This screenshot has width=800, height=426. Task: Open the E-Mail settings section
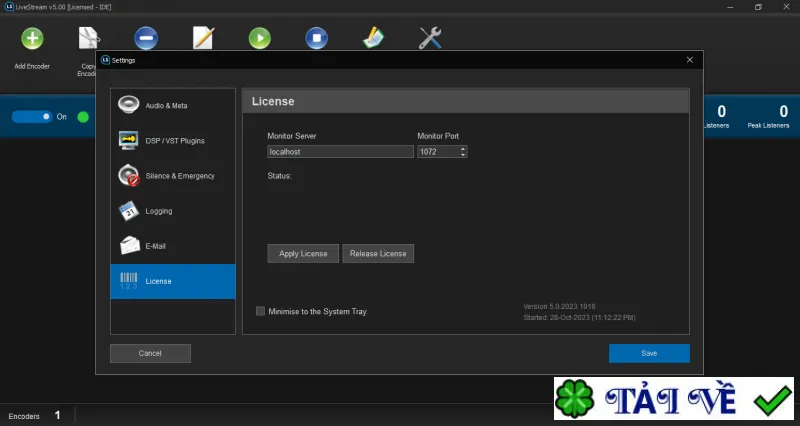pyautogui.click(x=173, y=246)
